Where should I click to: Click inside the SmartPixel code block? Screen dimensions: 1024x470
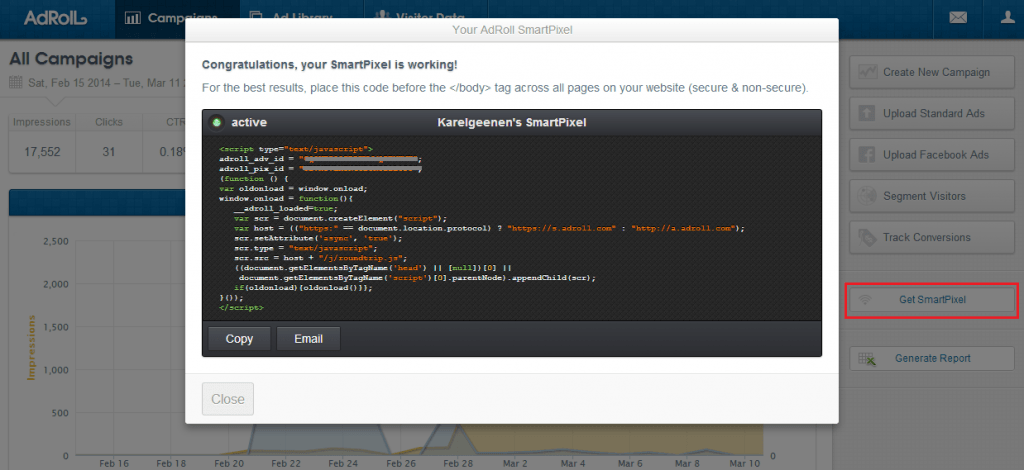click(x=511, y=228)
